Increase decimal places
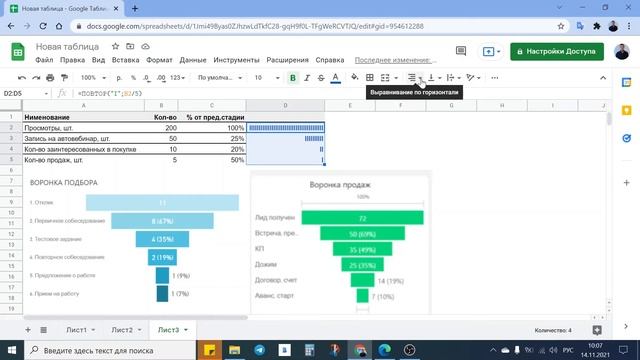 tap(161, 78)
